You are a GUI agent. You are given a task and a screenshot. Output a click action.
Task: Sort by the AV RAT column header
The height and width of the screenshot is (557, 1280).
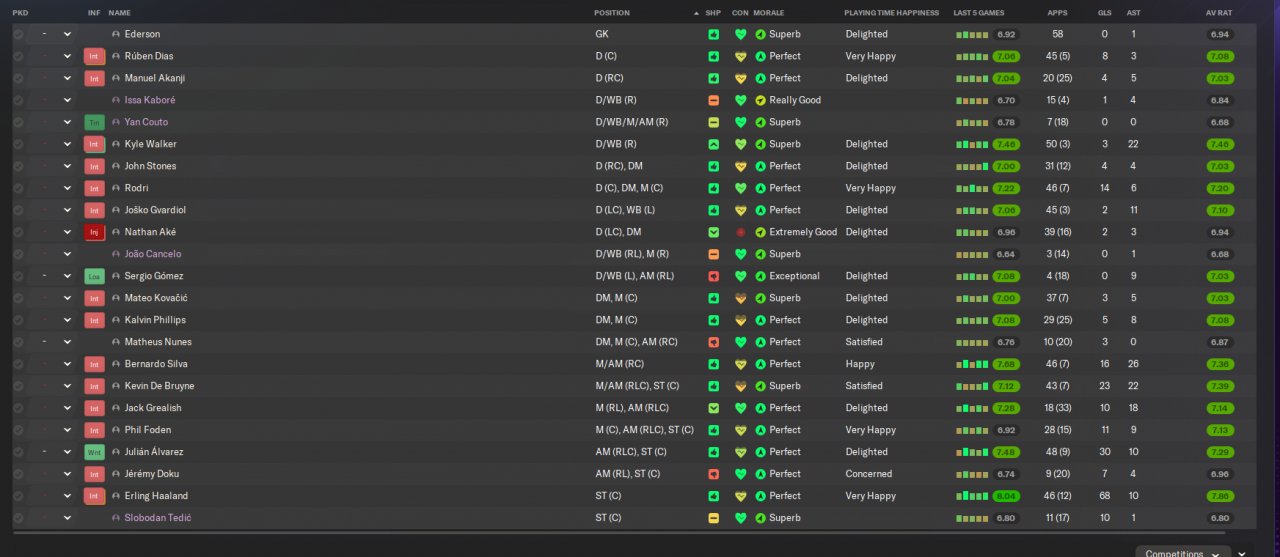click(1219, 13)
